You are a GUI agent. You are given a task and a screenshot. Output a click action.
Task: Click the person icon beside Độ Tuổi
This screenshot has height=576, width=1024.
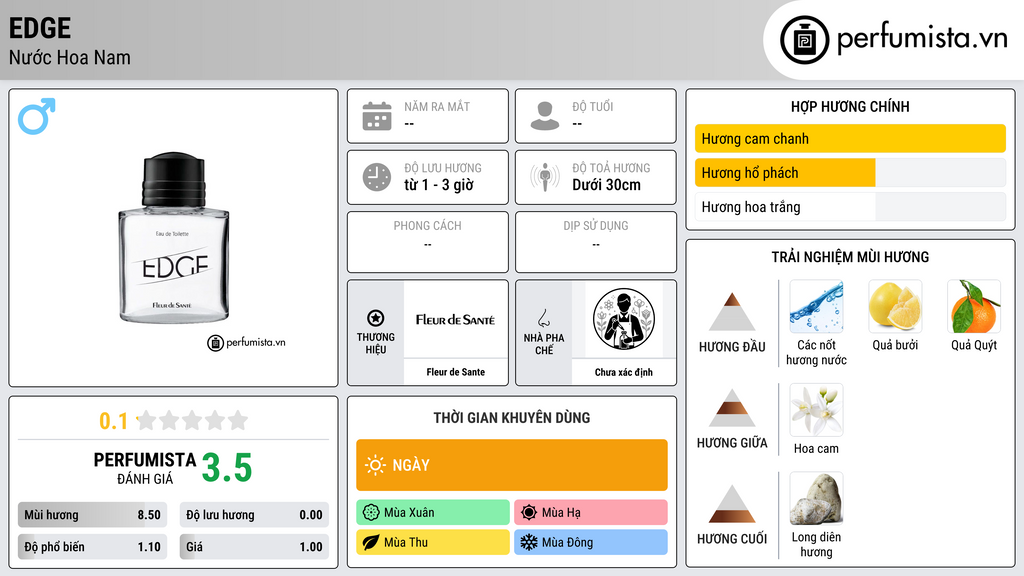tap(545, 116)
